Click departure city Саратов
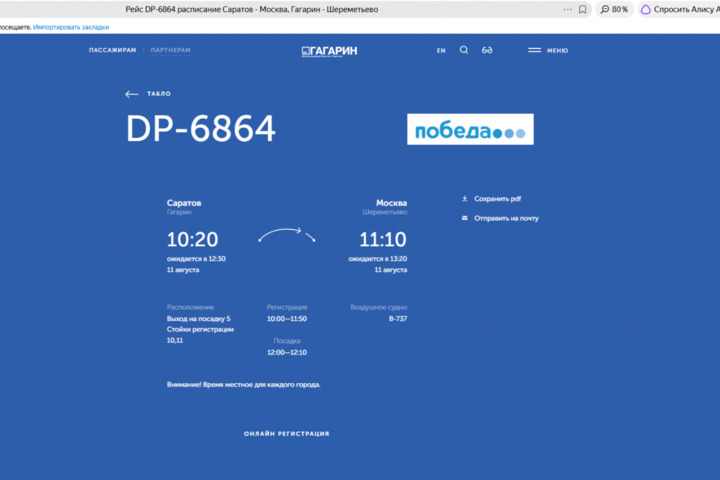The width and height of the screenshot is (720, 480). click(184, 203)
